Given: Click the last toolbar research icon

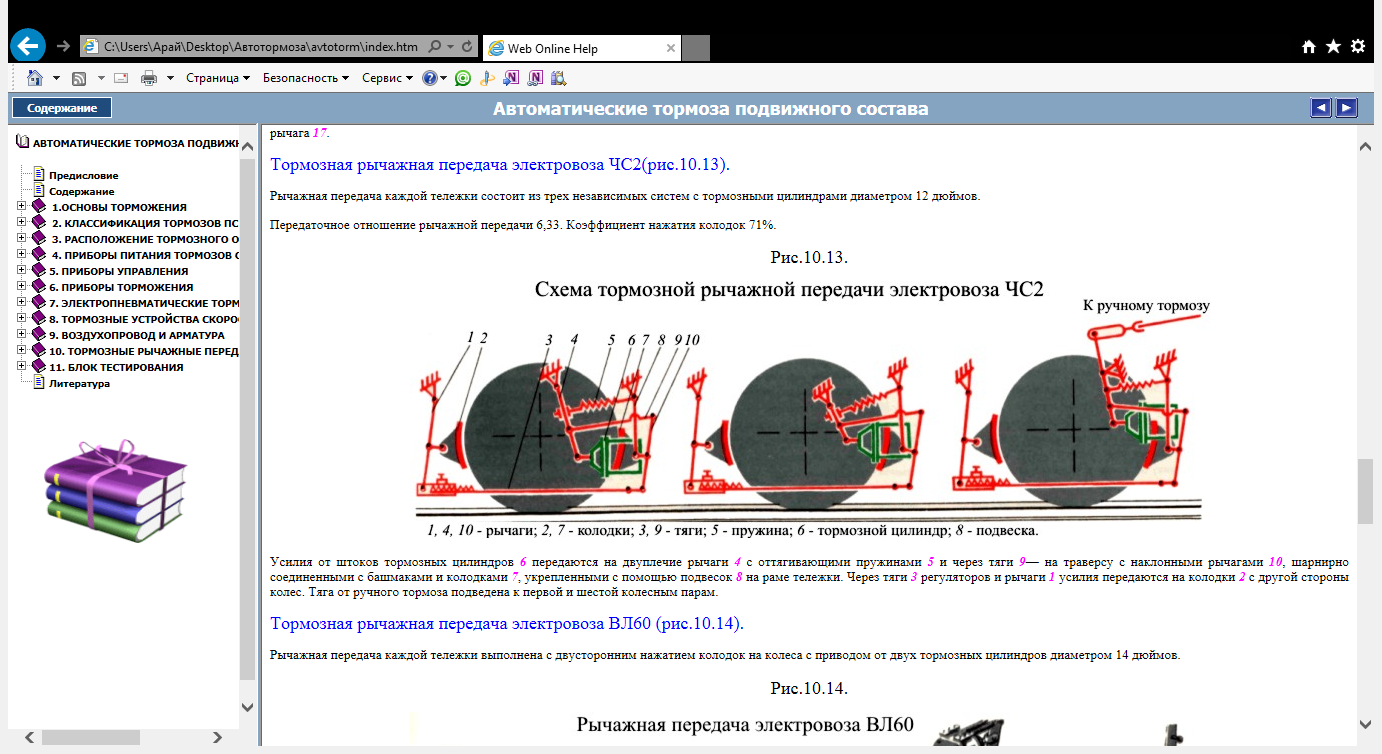Looking at the screenshot, I should (558, 78).
